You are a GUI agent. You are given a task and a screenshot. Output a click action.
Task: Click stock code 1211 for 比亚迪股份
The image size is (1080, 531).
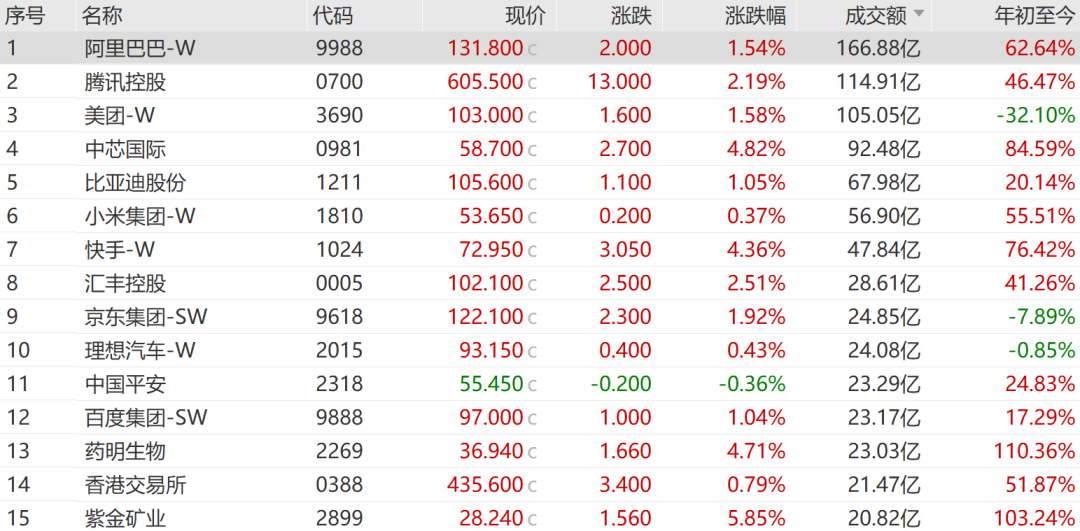(x=339, y=183)
